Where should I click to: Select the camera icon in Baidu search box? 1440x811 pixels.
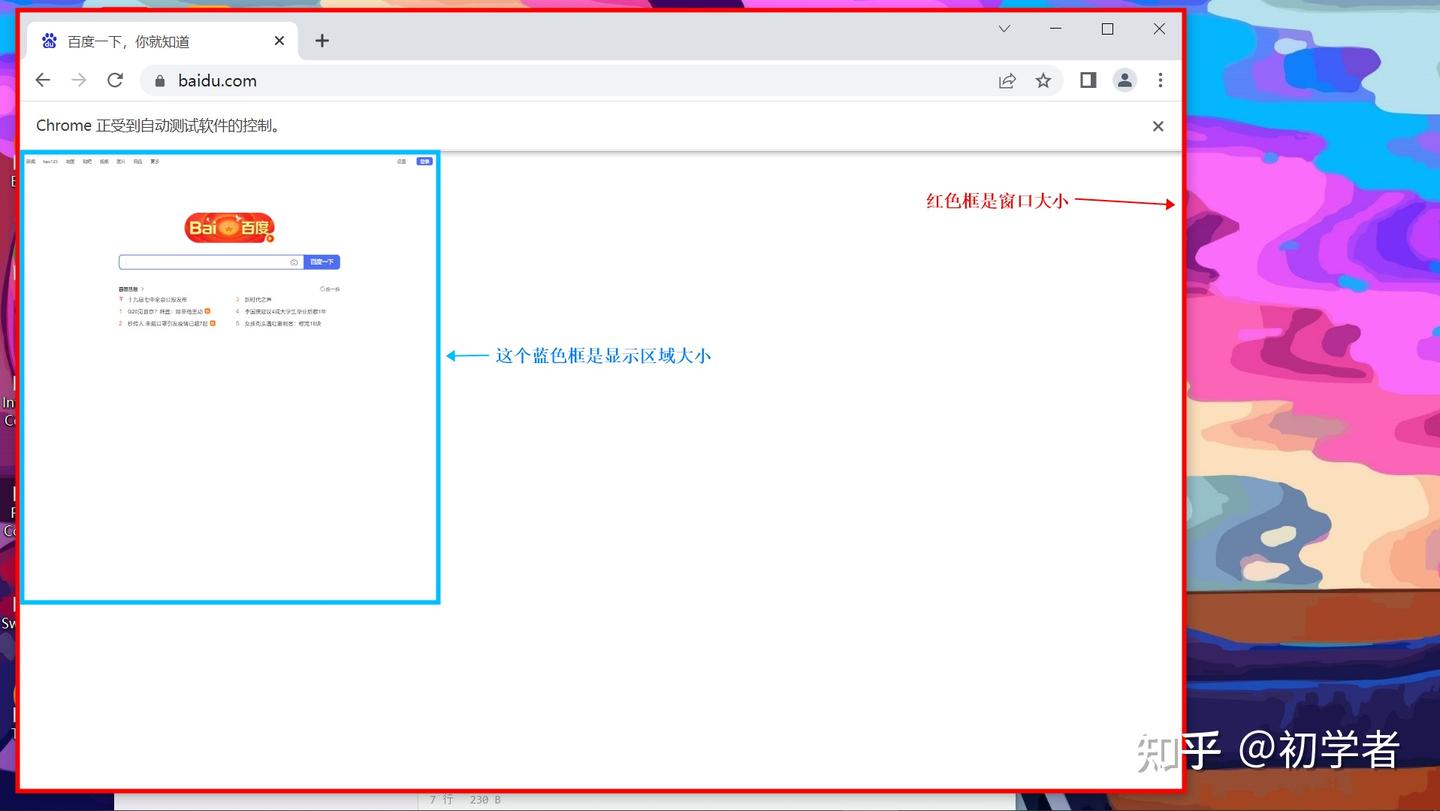click(293, 261)
